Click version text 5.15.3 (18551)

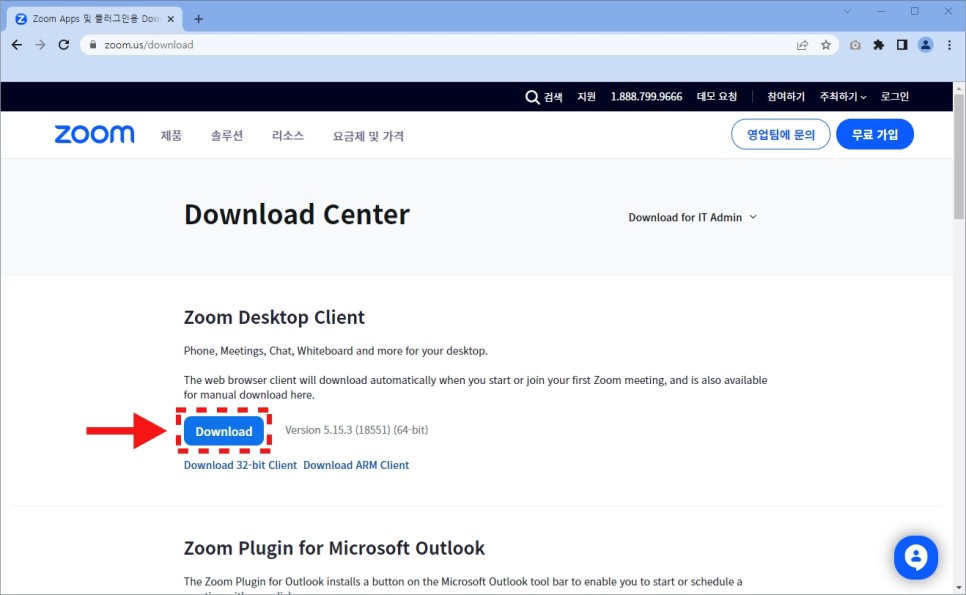coord(356,430)
